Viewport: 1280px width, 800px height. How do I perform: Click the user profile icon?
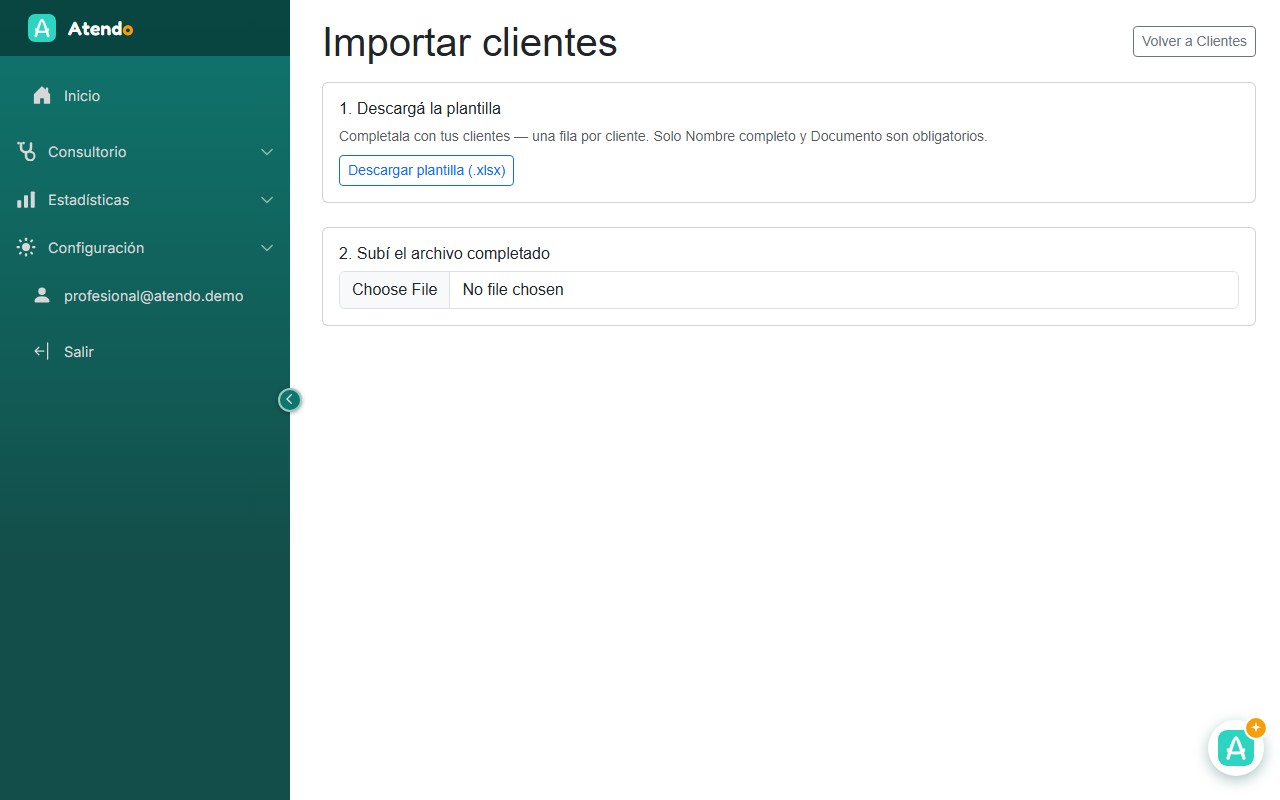(x=42, y=296)
